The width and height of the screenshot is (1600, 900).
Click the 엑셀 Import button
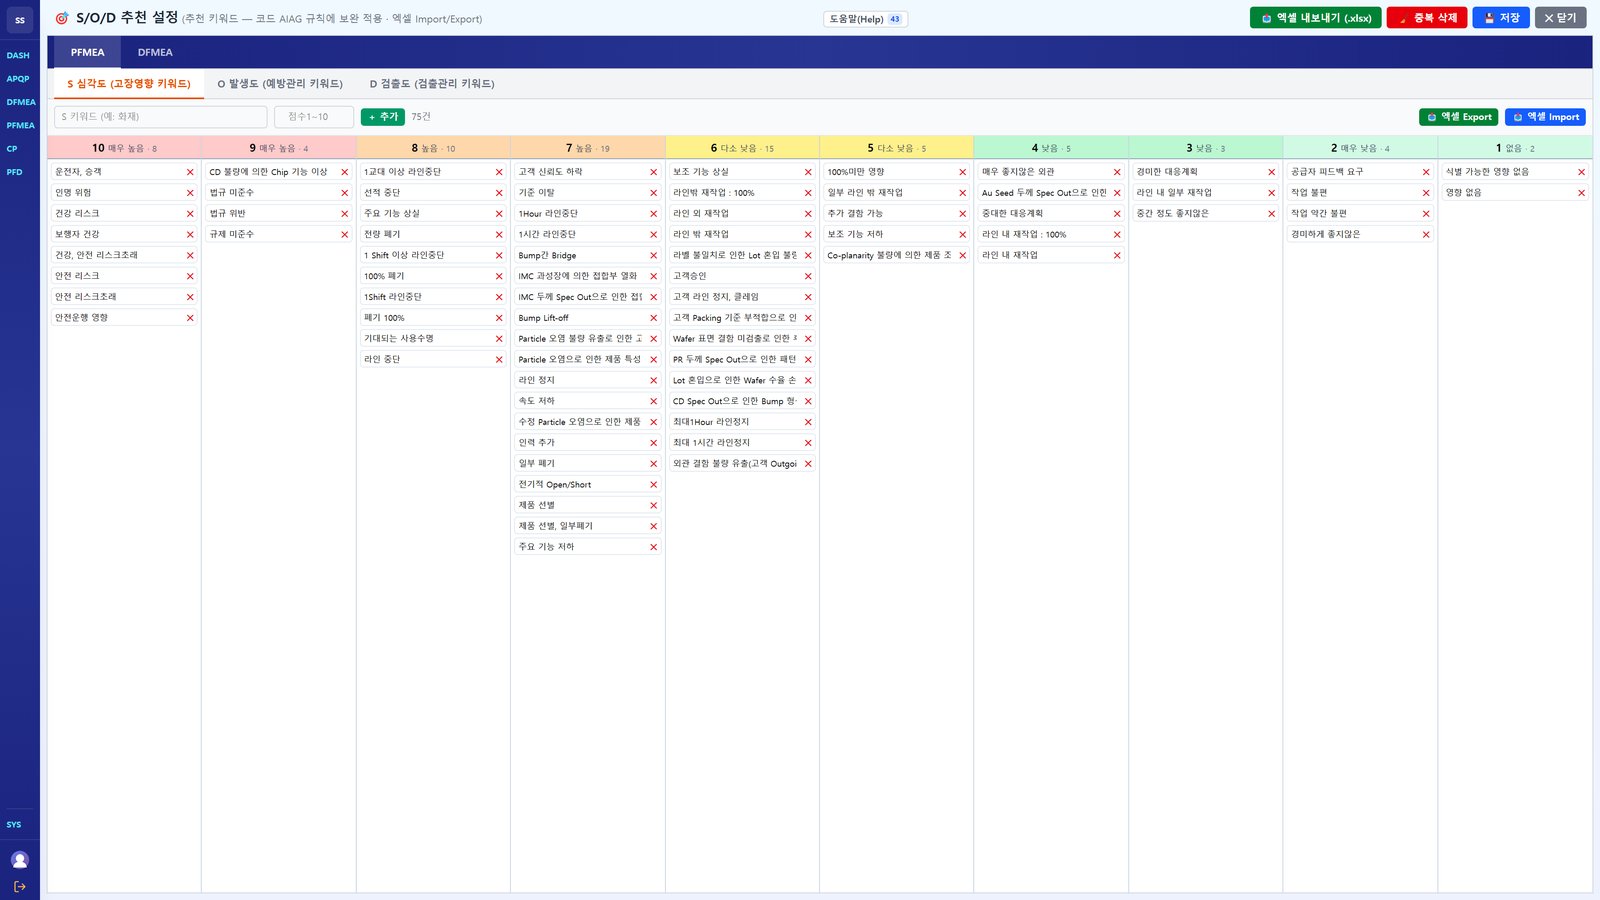click(x=1545, y=117)
